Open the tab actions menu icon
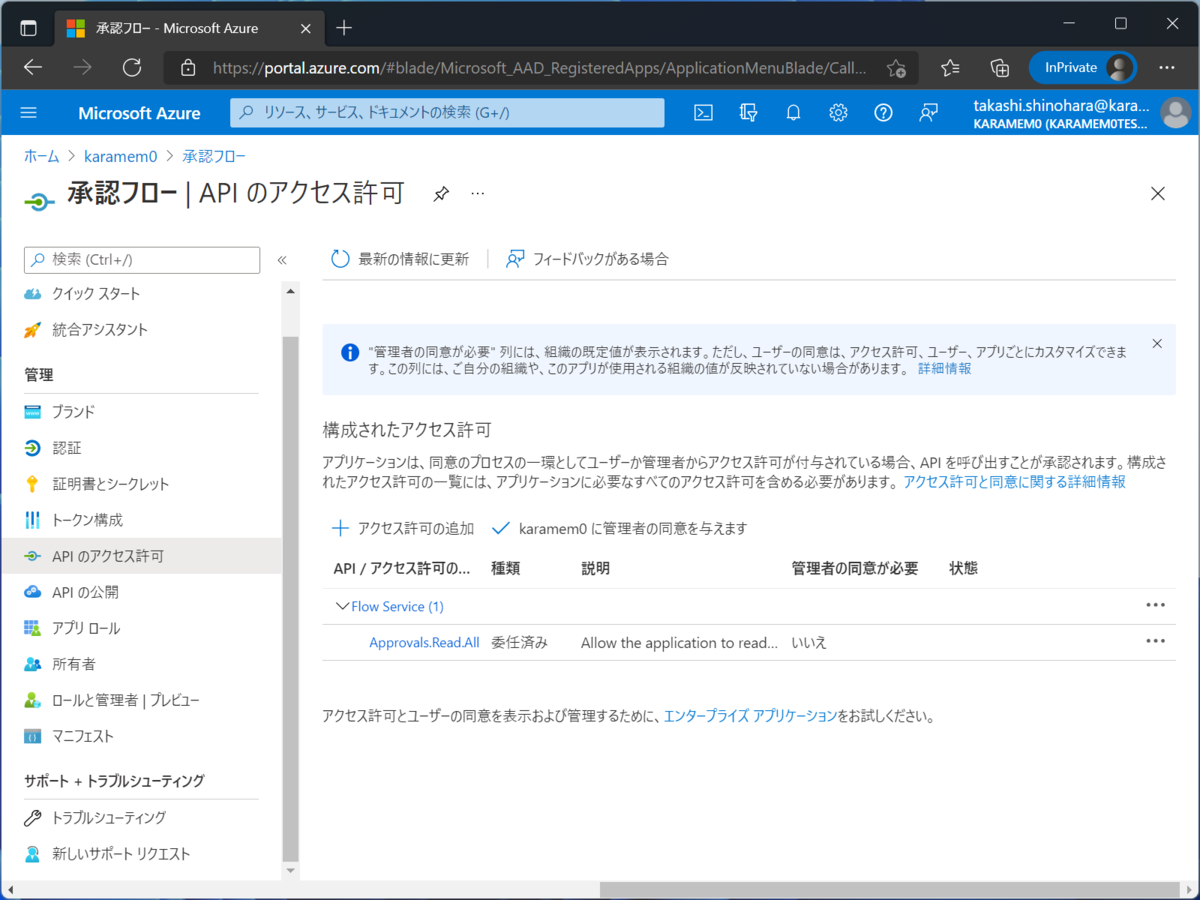Image resolution: width=1200 pixels, height=900 pixels. (x=28, y=28)
